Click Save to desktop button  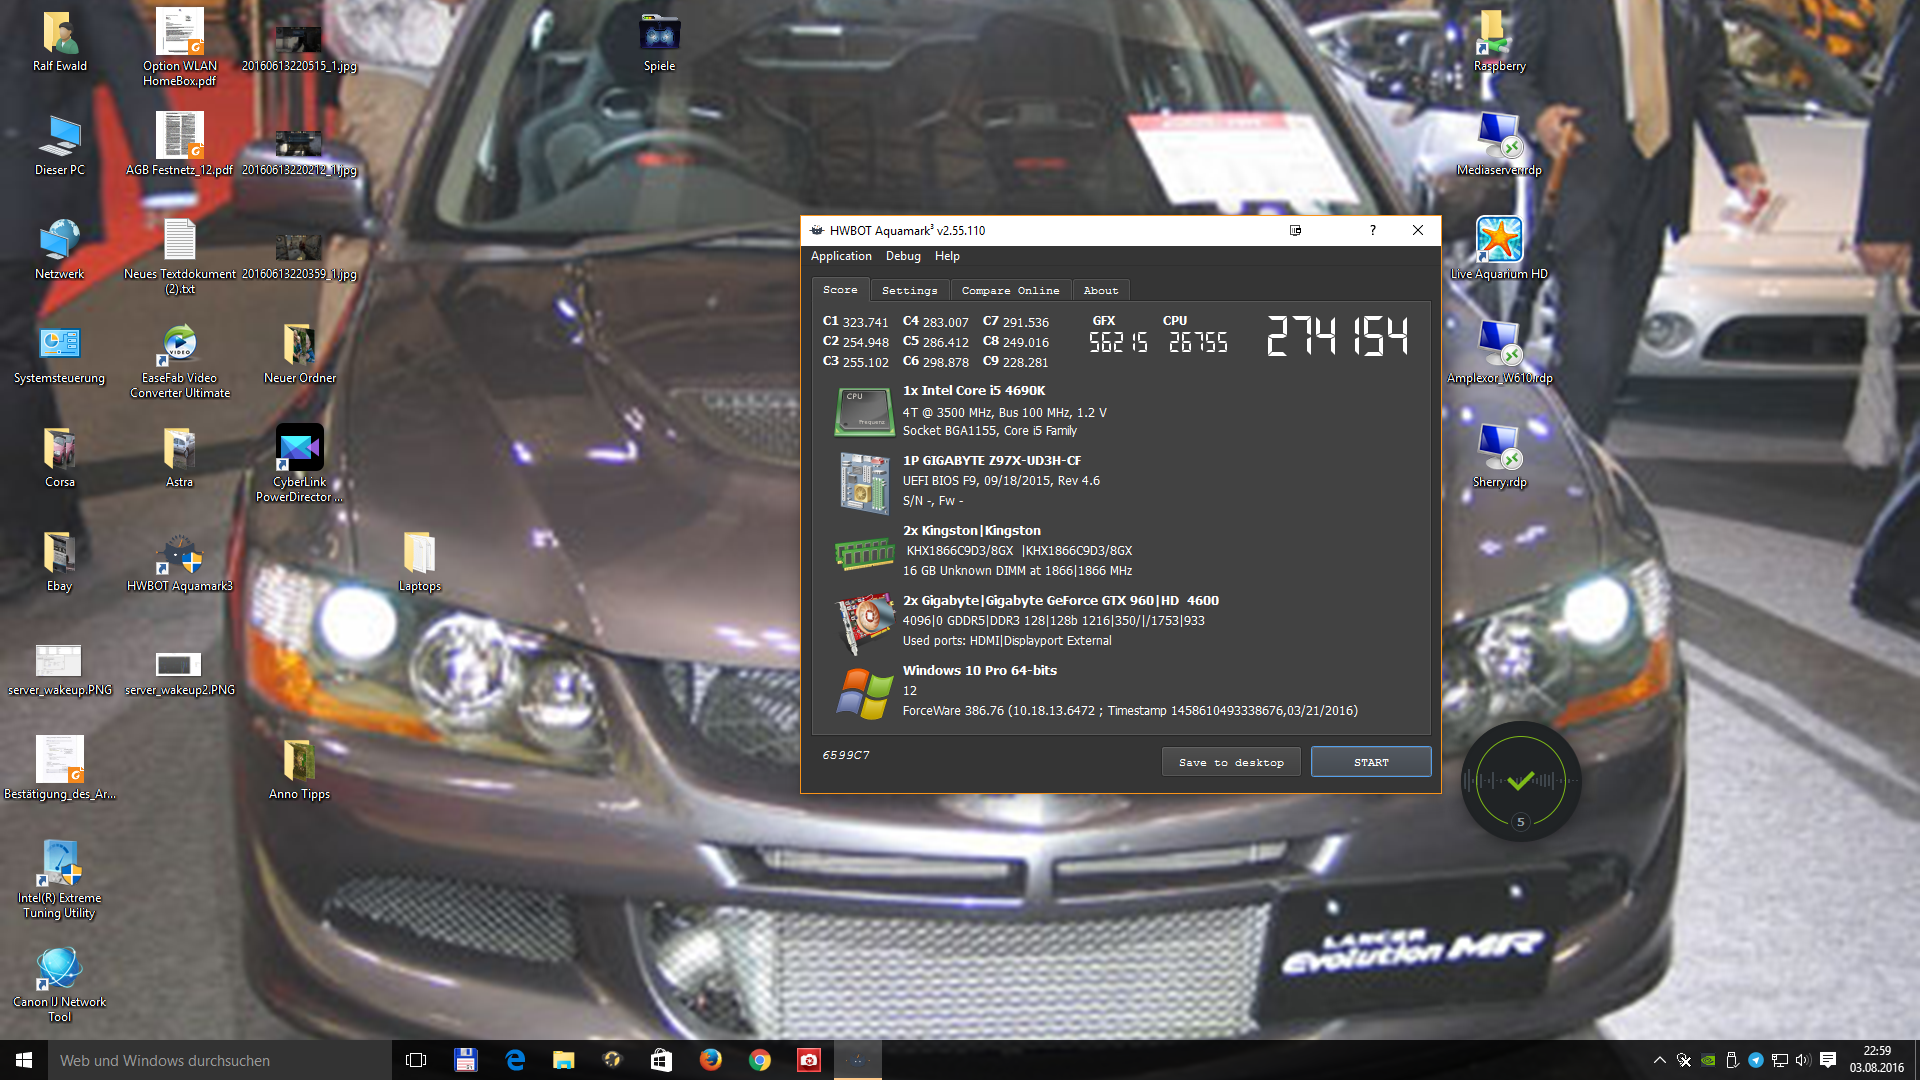coord(1231,762)
